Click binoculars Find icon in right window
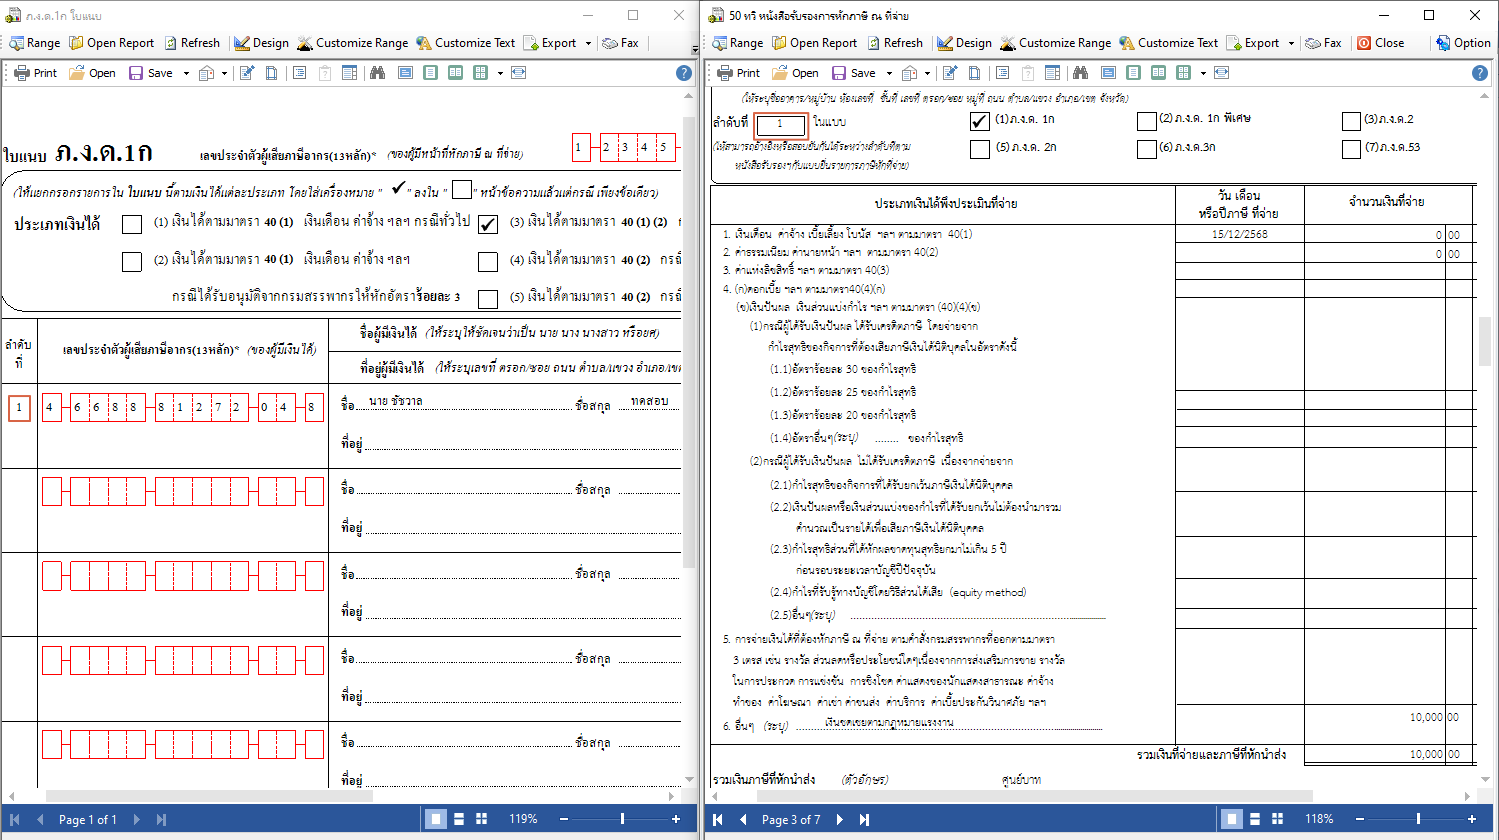Viewport: 1499px width, 840px height. point(1080,73)
